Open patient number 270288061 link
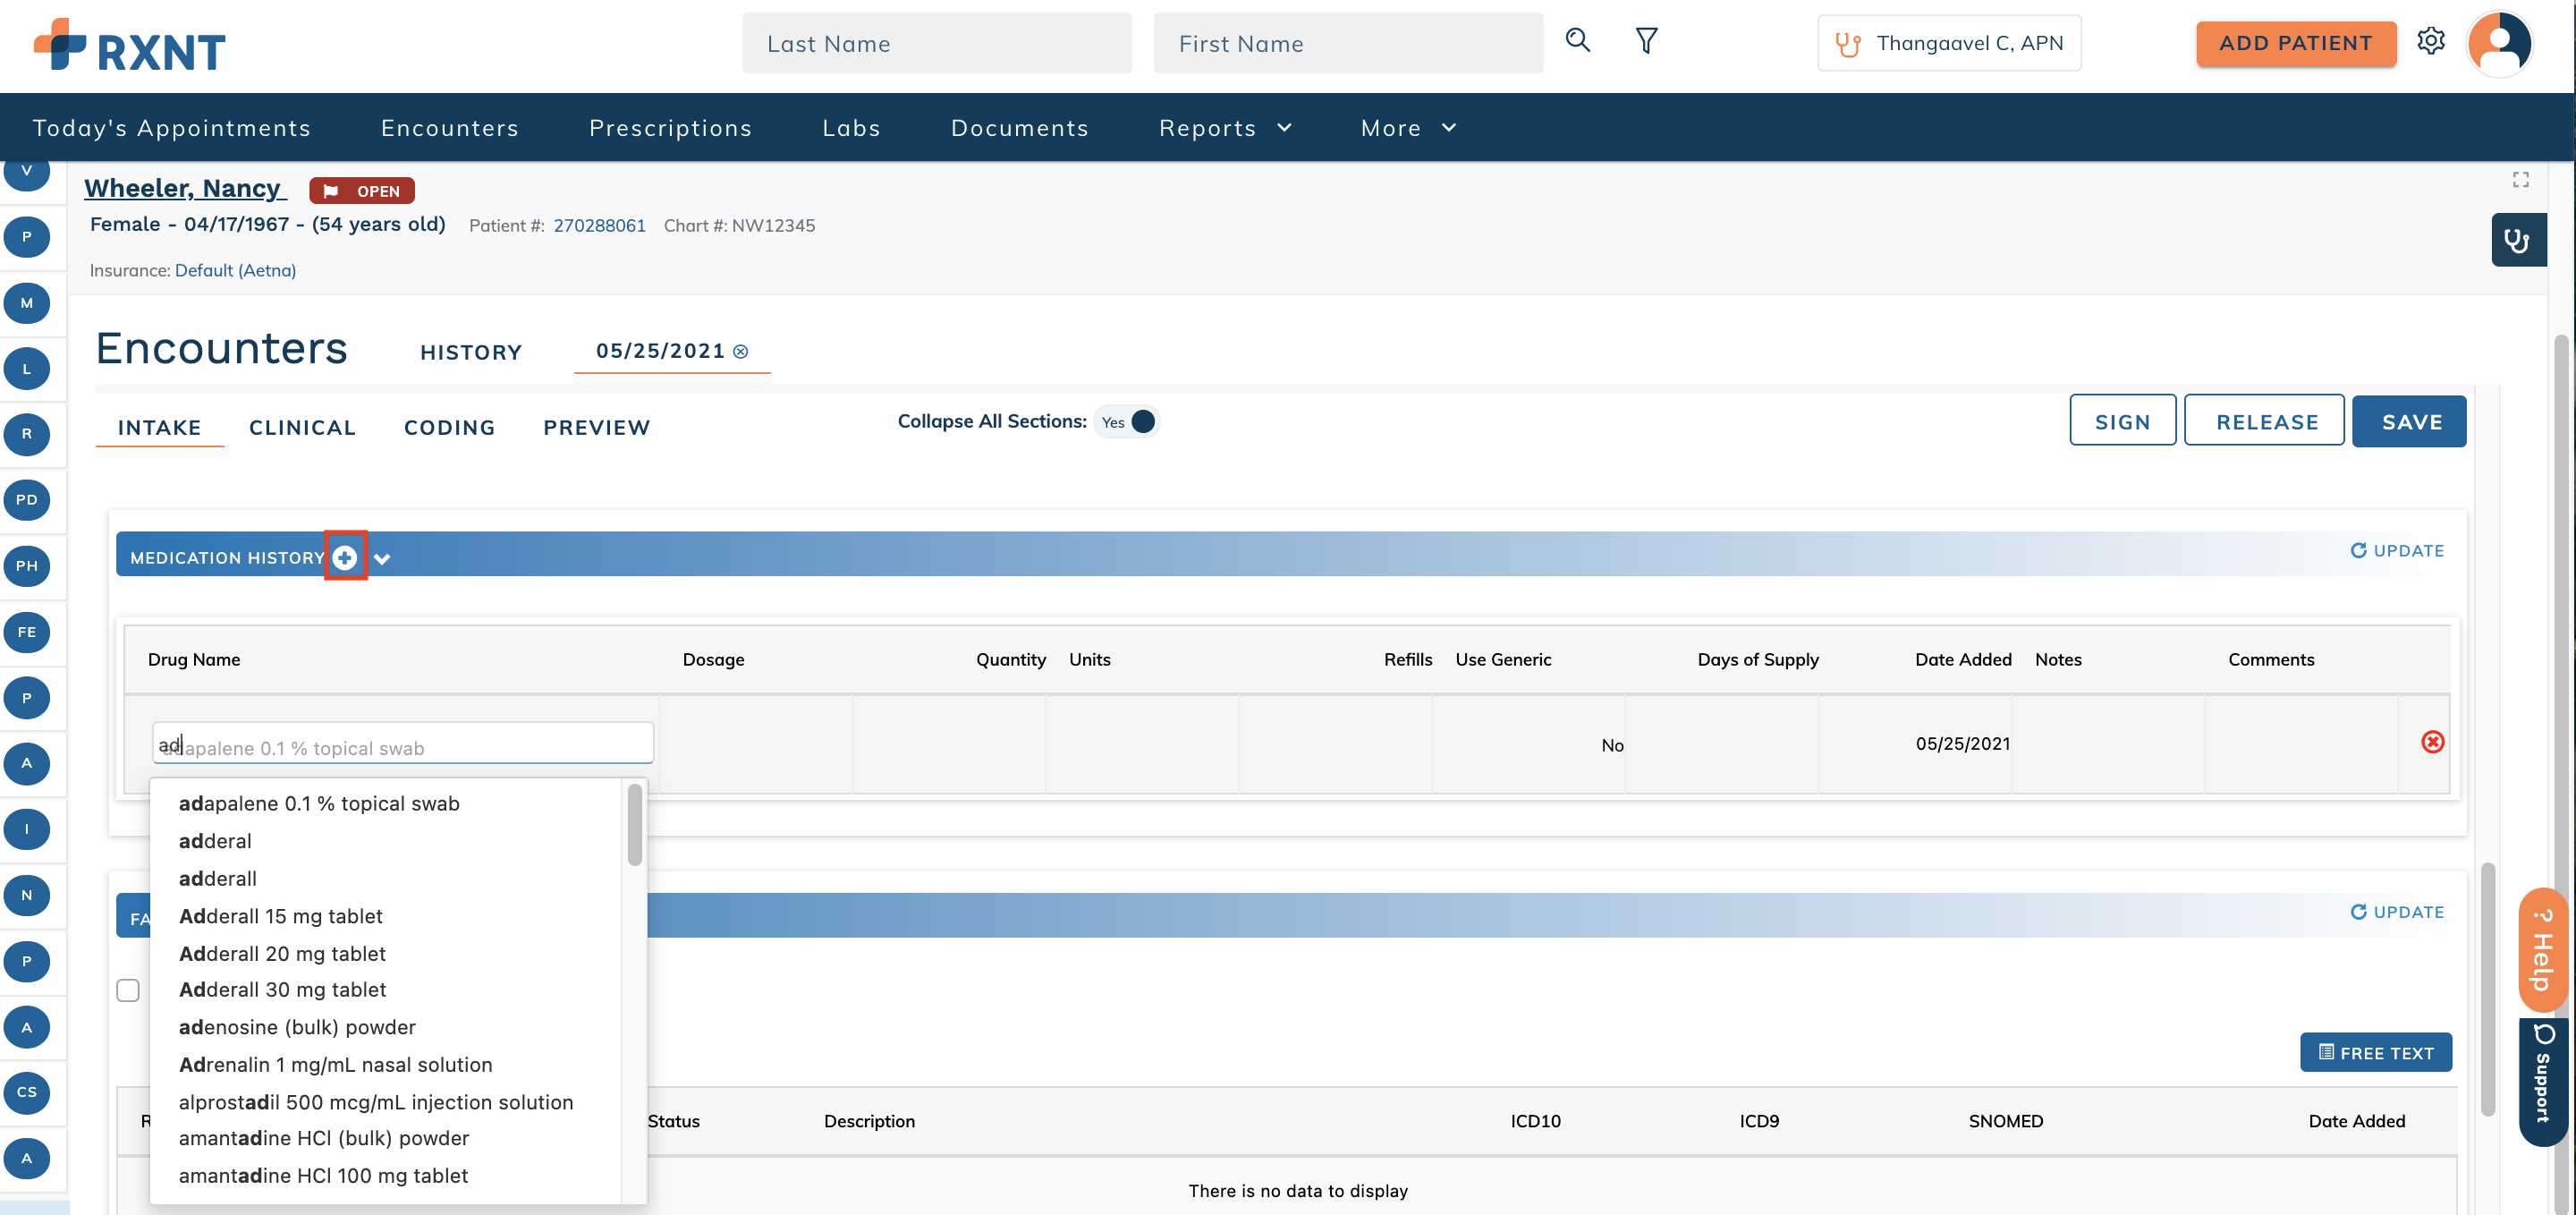Screen dimensions: 2576x1215 tap(599, 226)
